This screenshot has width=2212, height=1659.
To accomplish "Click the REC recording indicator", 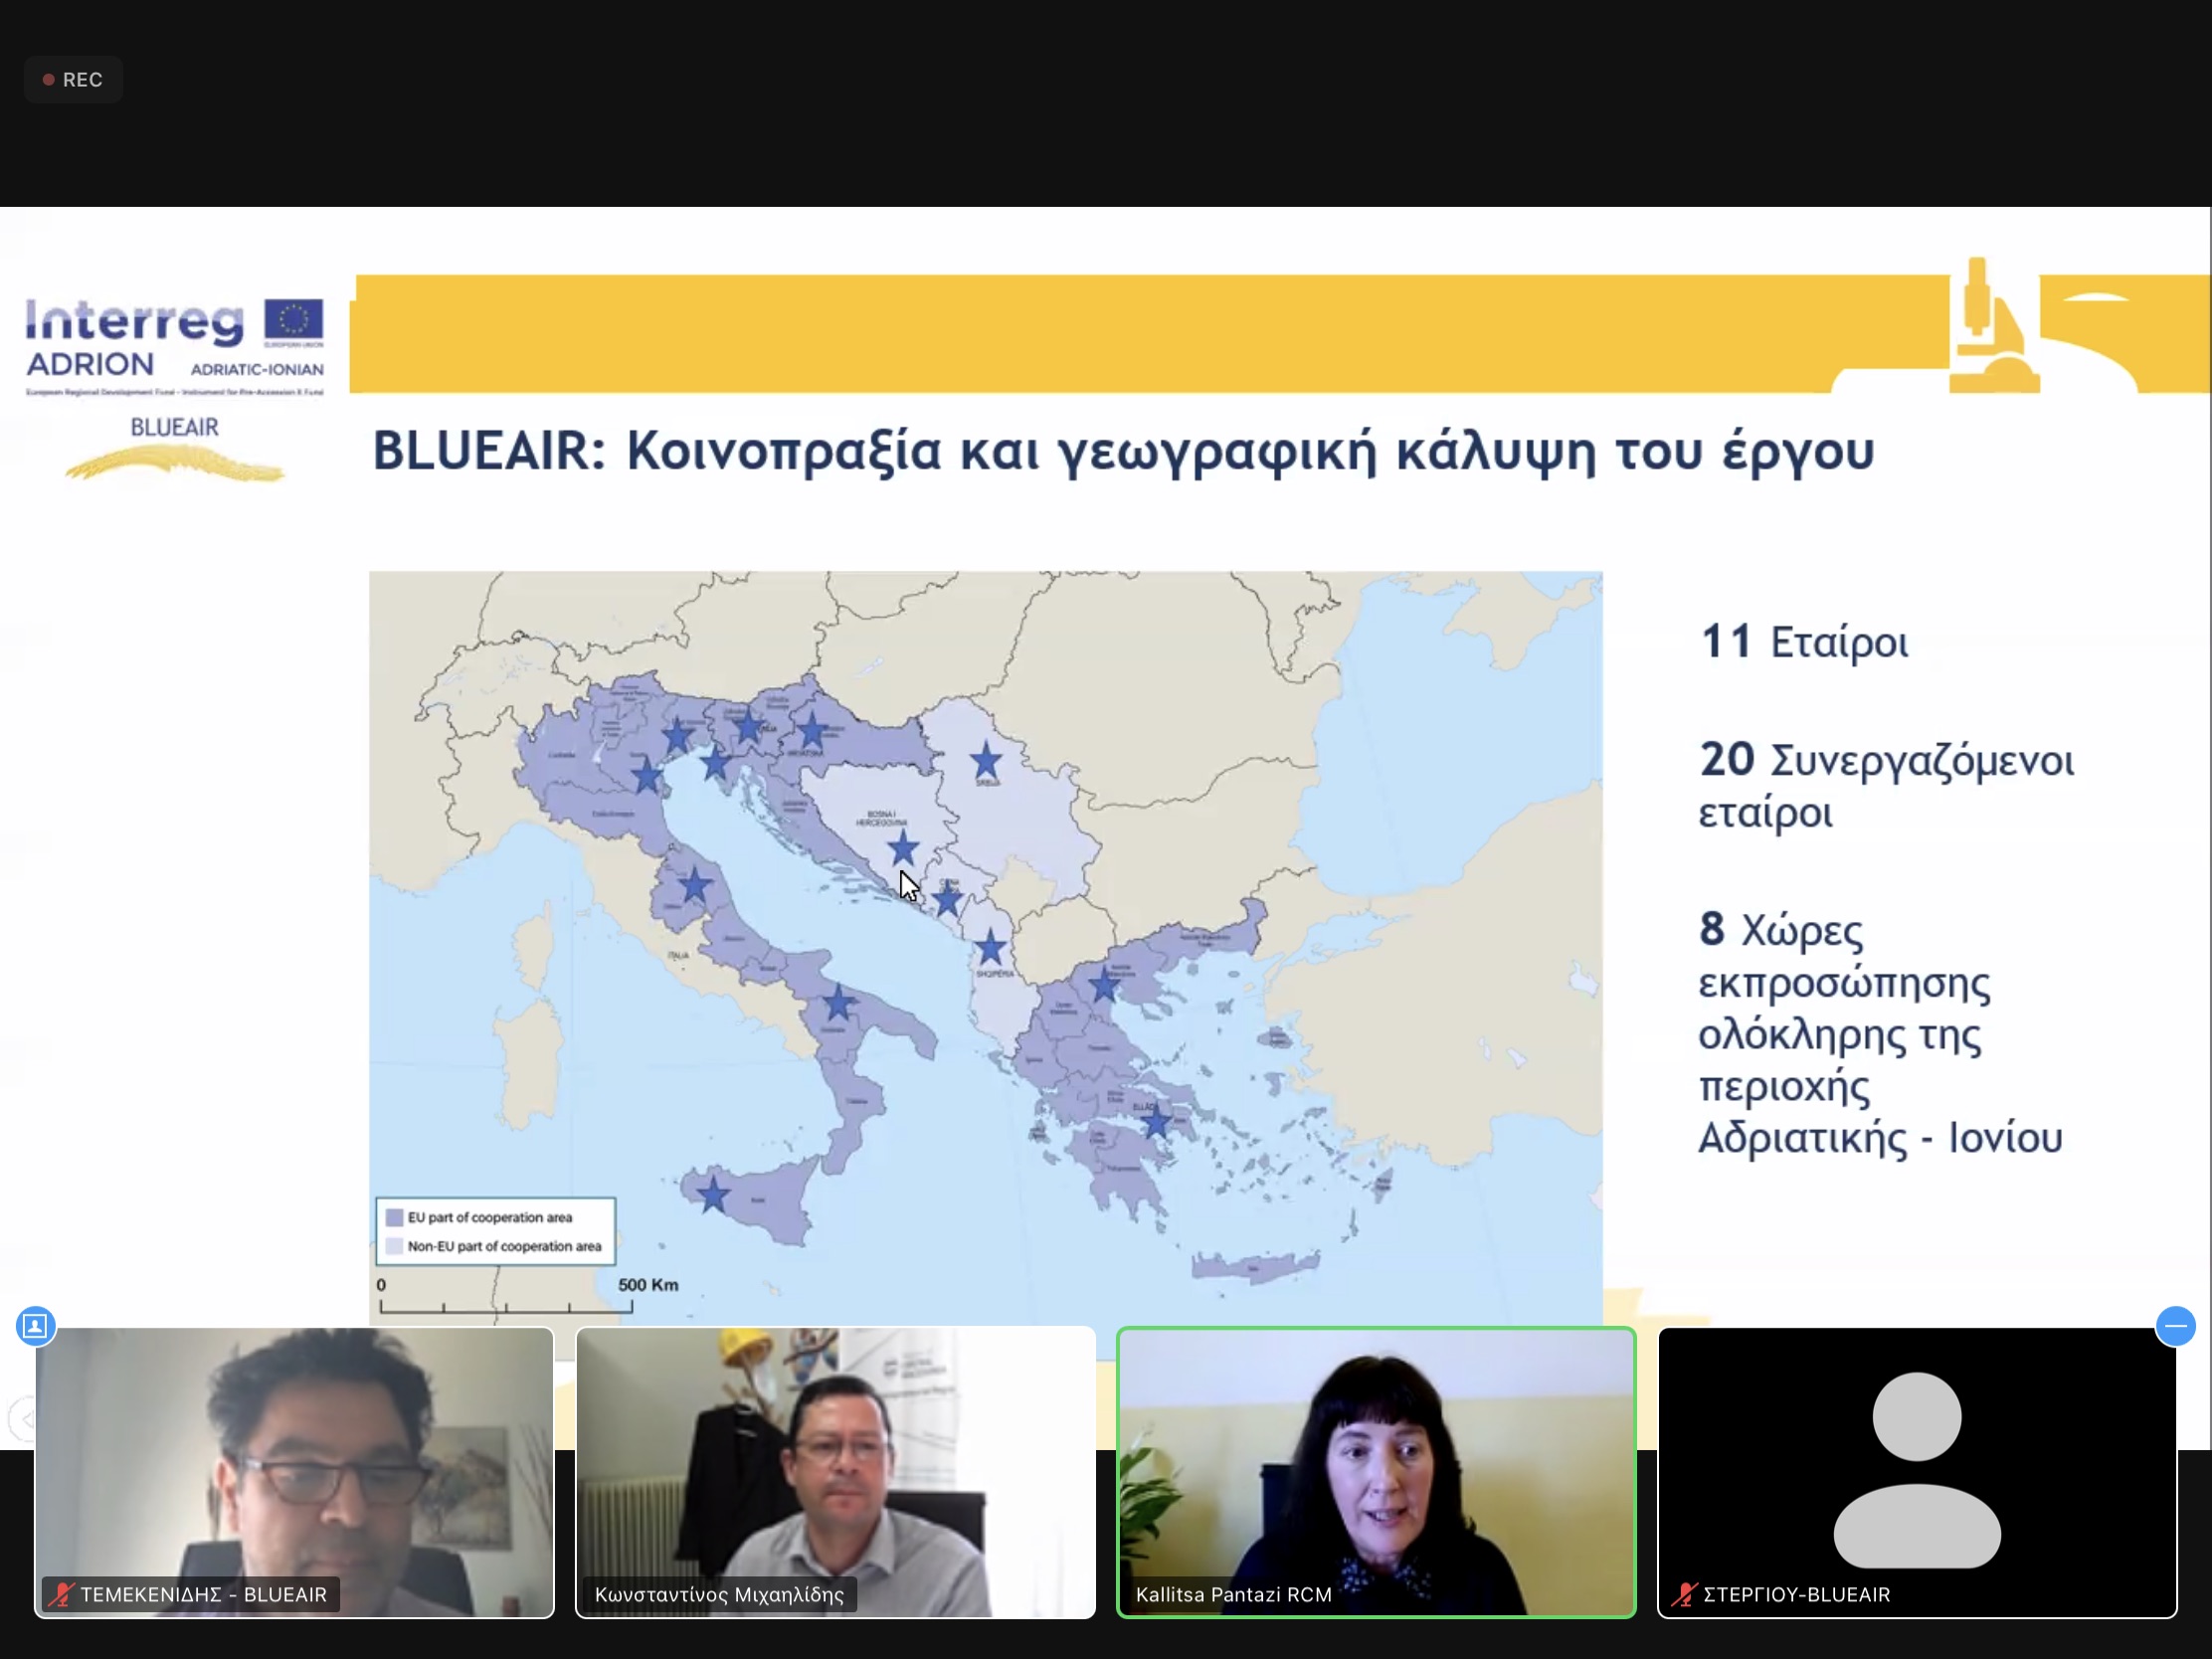I will (73, 80).
